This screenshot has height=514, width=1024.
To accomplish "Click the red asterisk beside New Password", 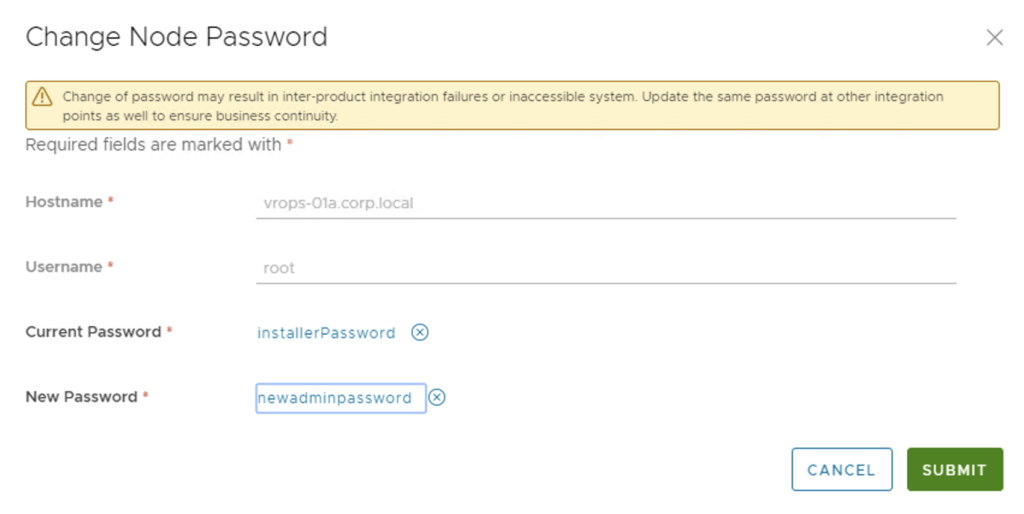I will coord(146,397).
